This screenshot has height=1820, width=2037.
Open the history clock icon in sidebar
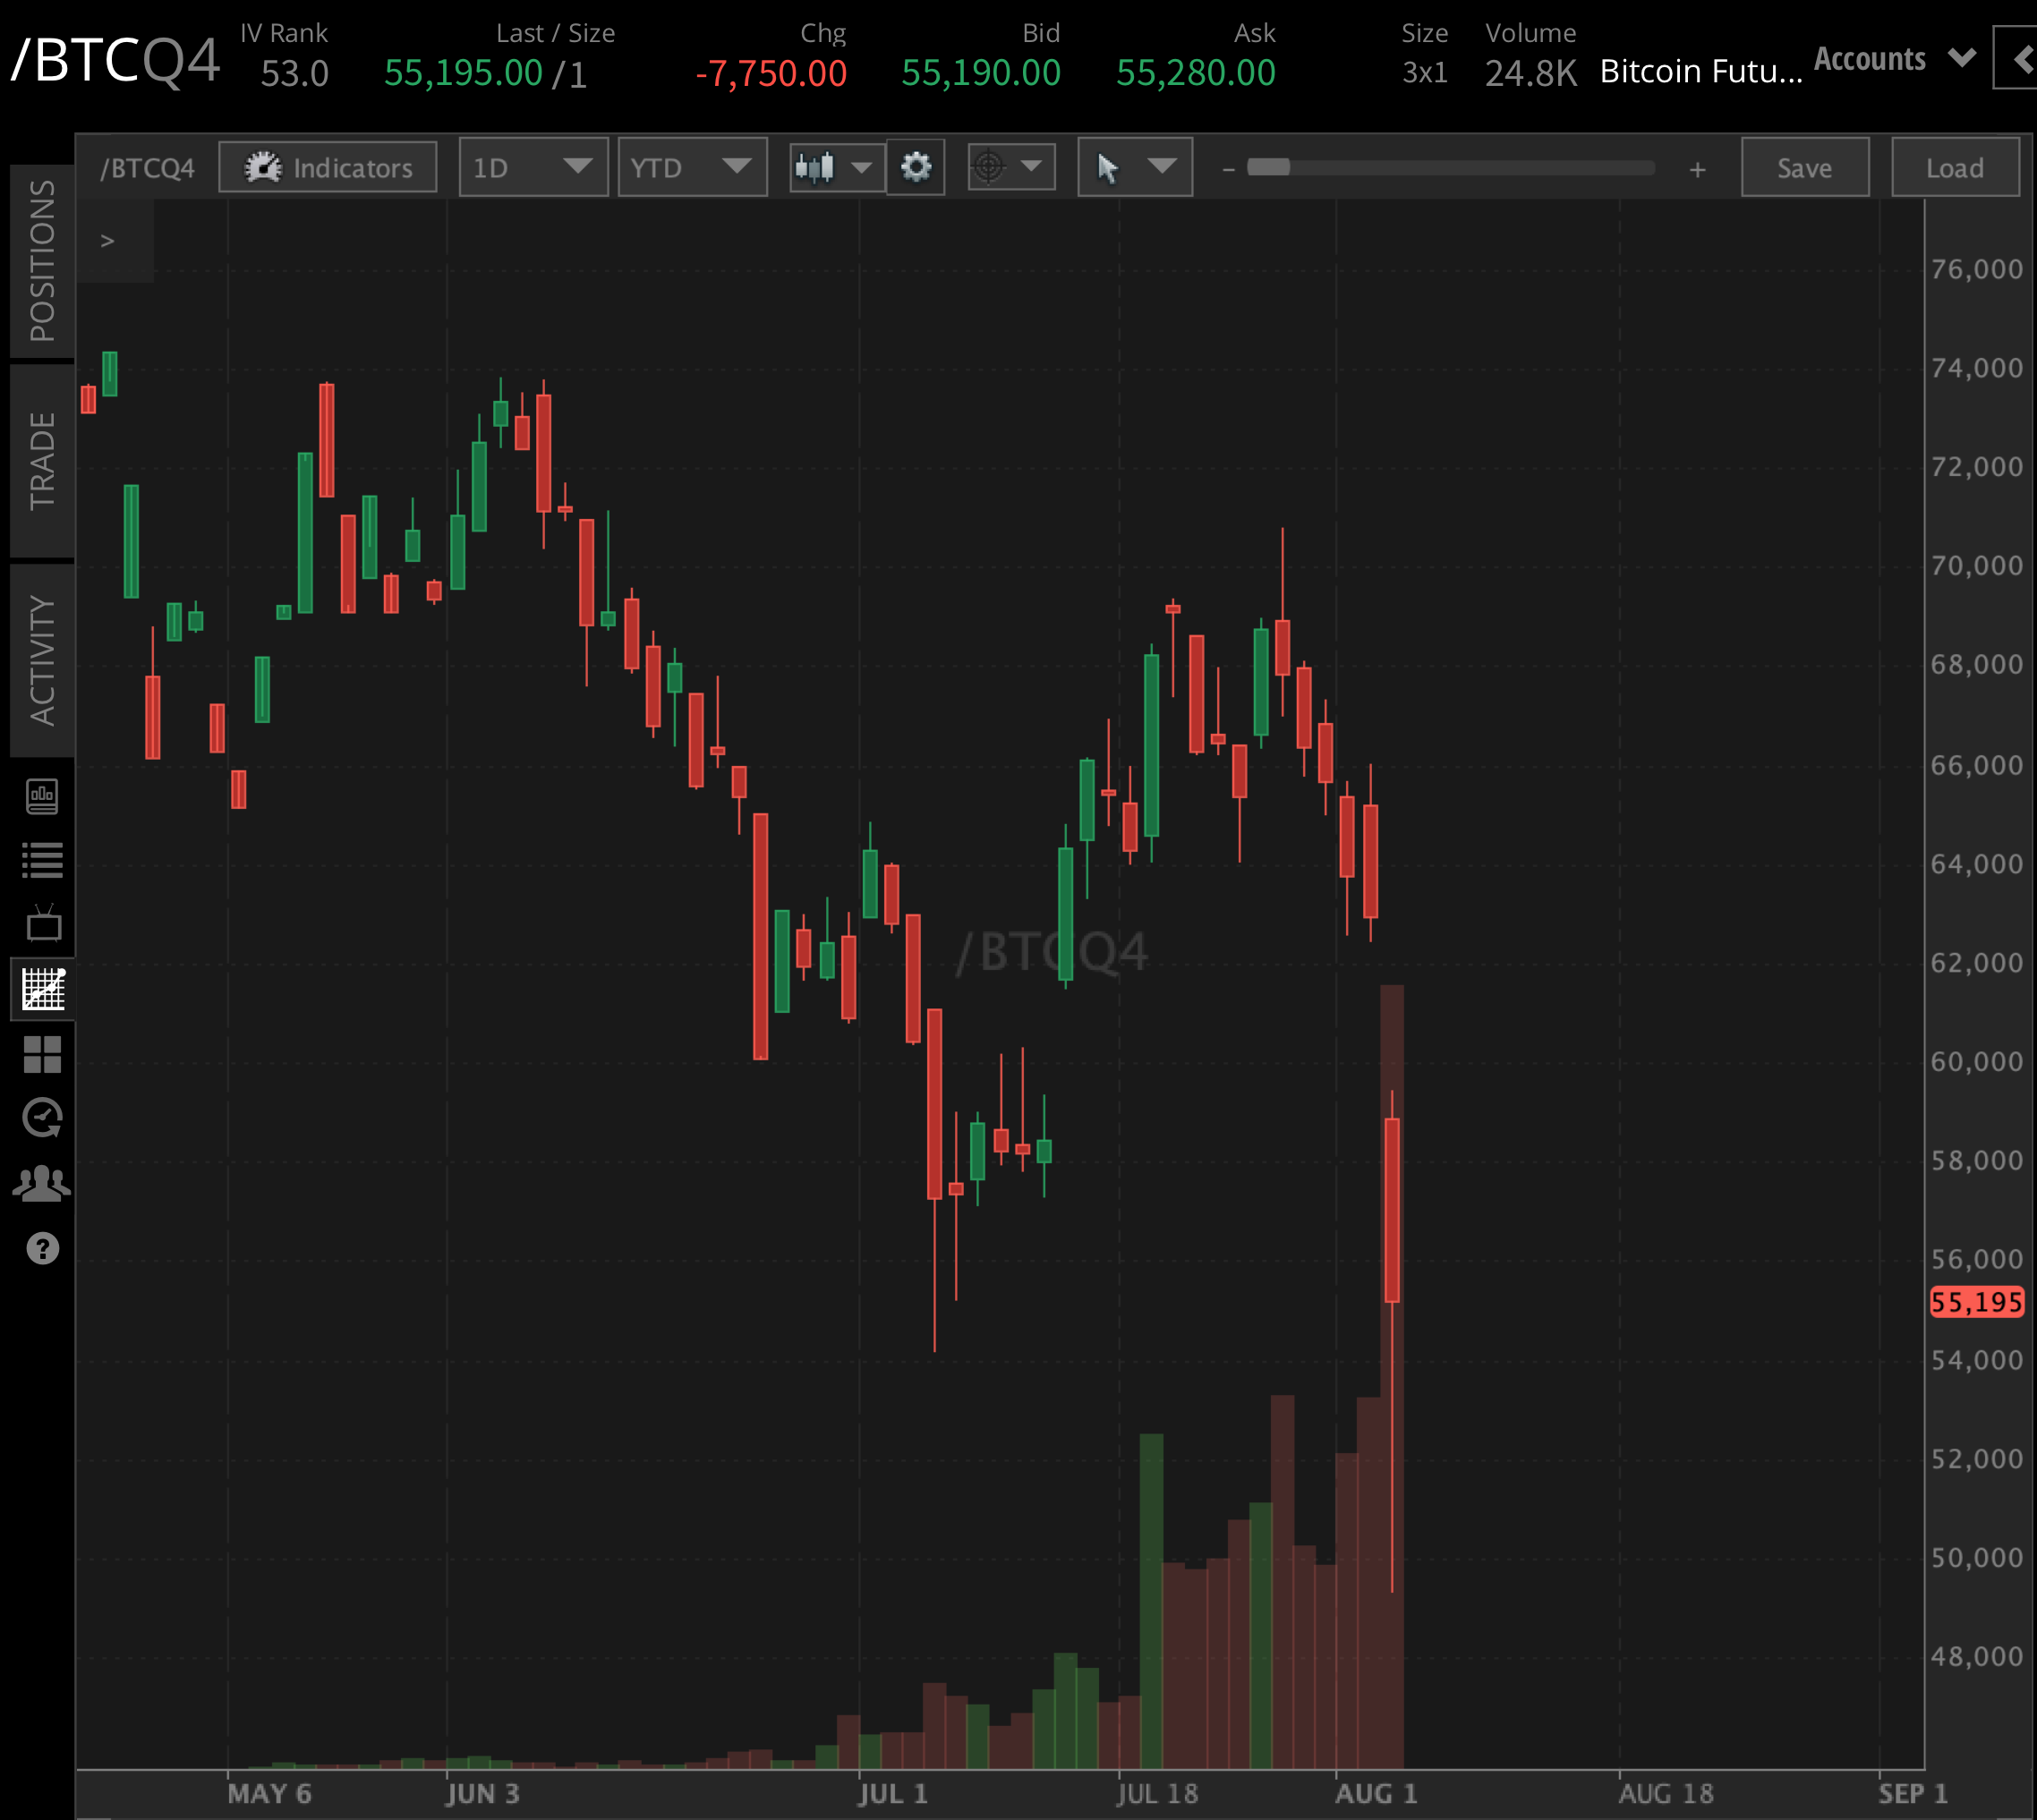pyautogui.click(x=43, y=1118)
